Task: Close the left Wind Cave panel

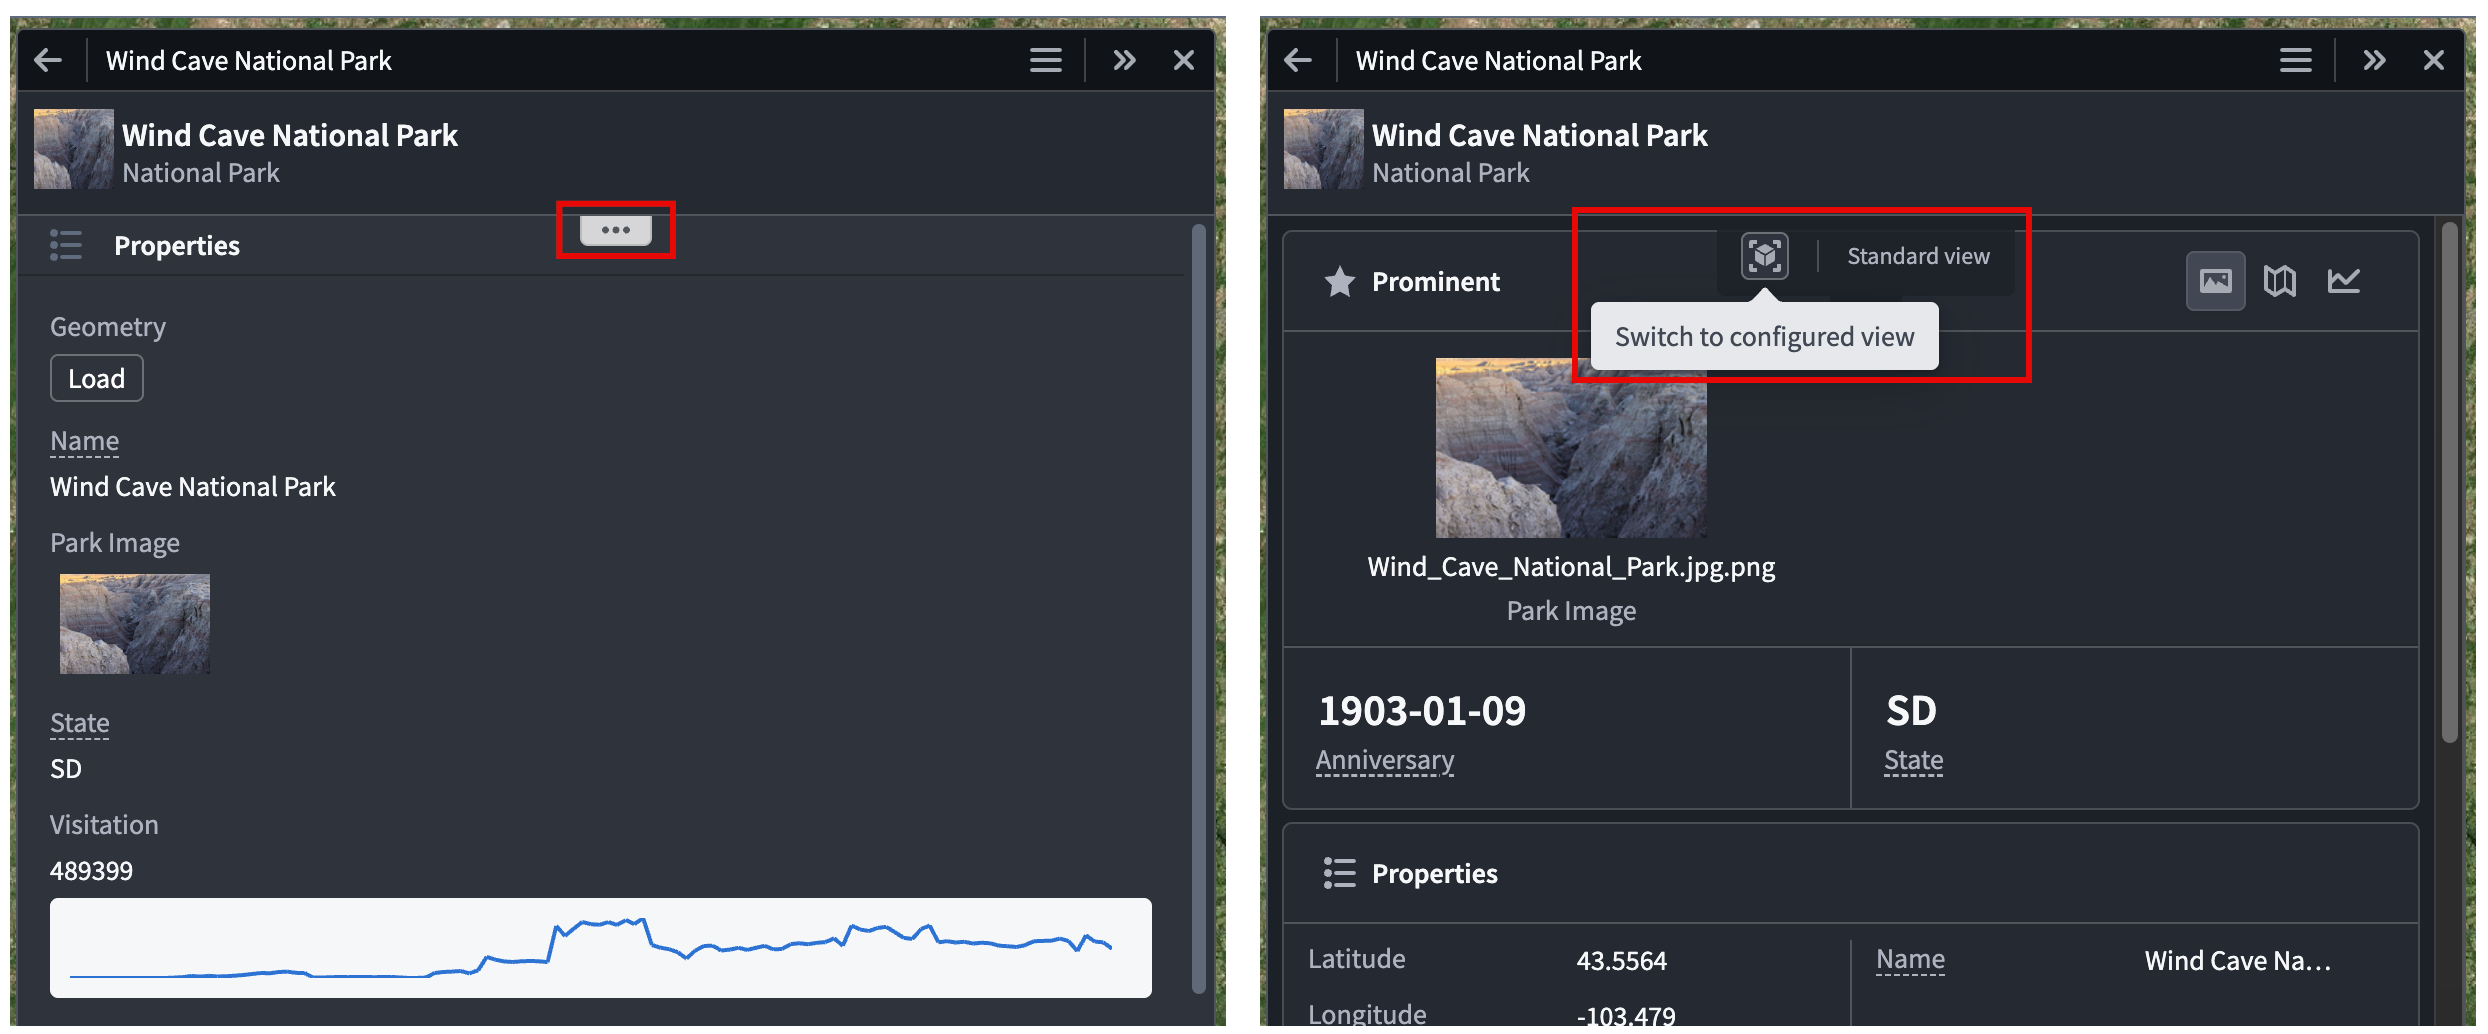Action: click(x=1184, y=60)
